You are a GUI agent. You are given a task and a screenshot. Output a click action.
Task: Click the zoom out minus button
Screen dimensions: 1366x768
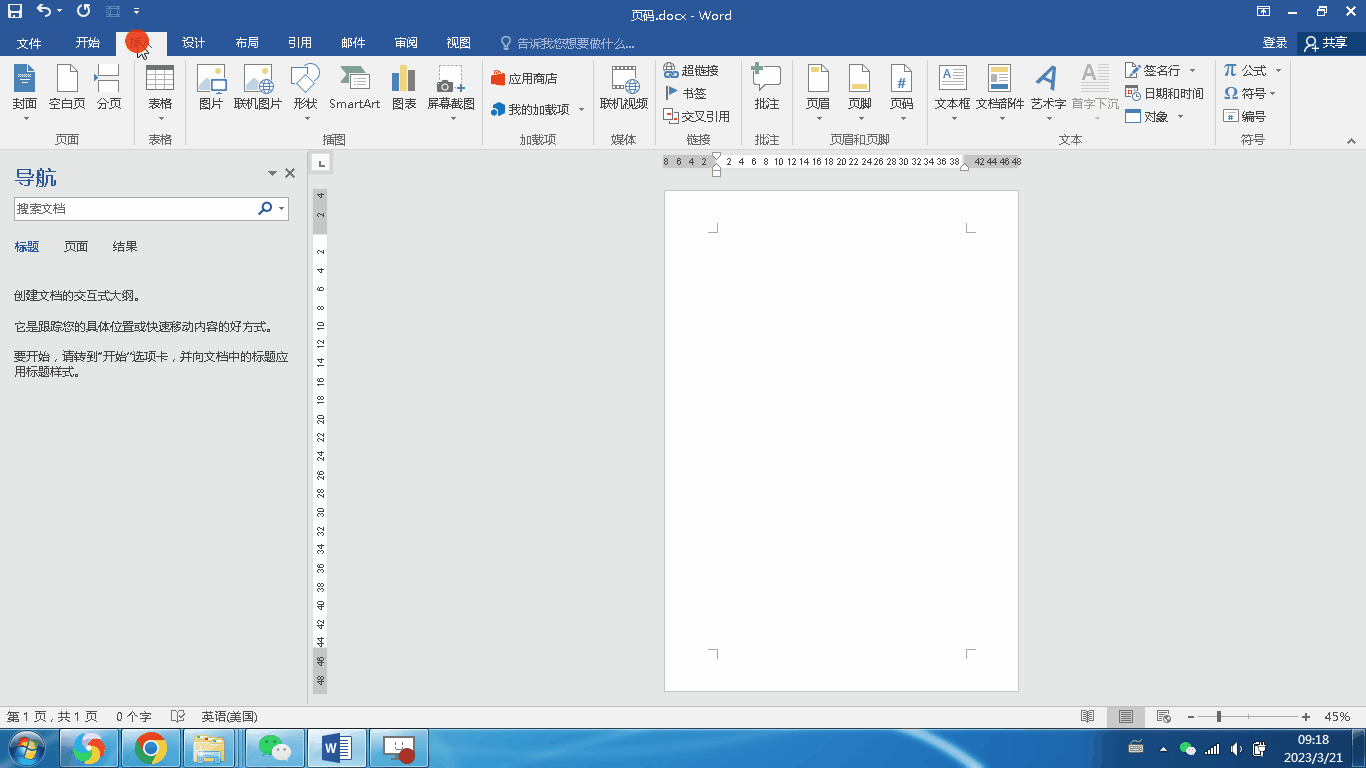tap(1189, 717)
